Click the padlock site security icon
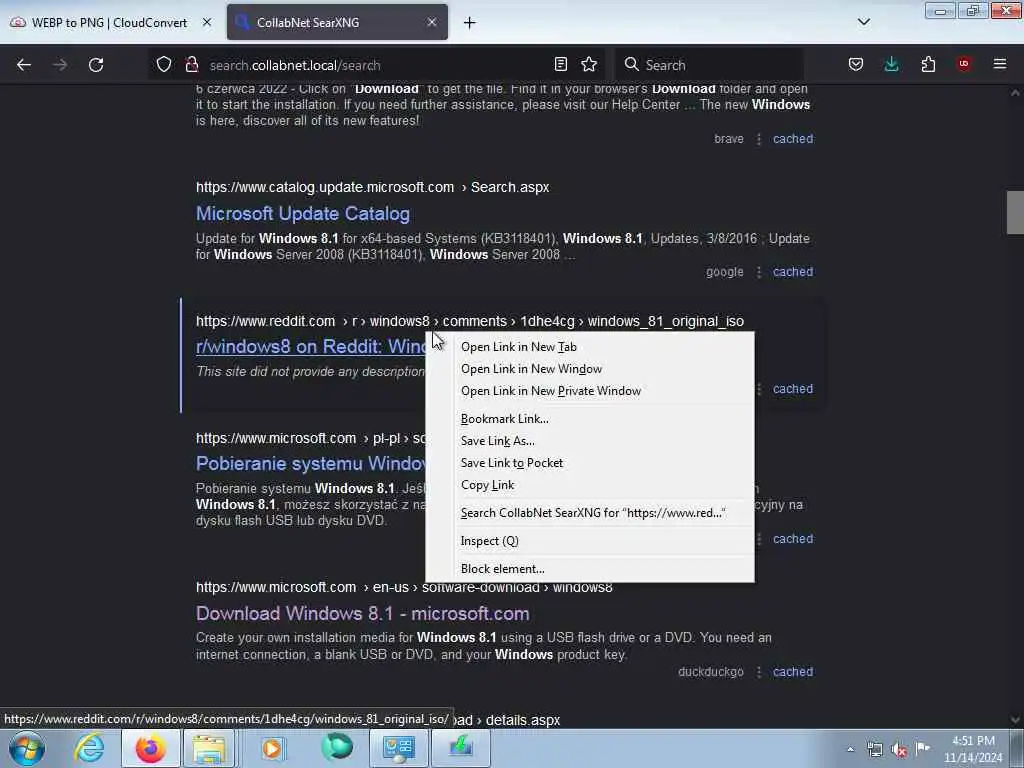This screenshot has height=768, width=1024. coord(191,65)
